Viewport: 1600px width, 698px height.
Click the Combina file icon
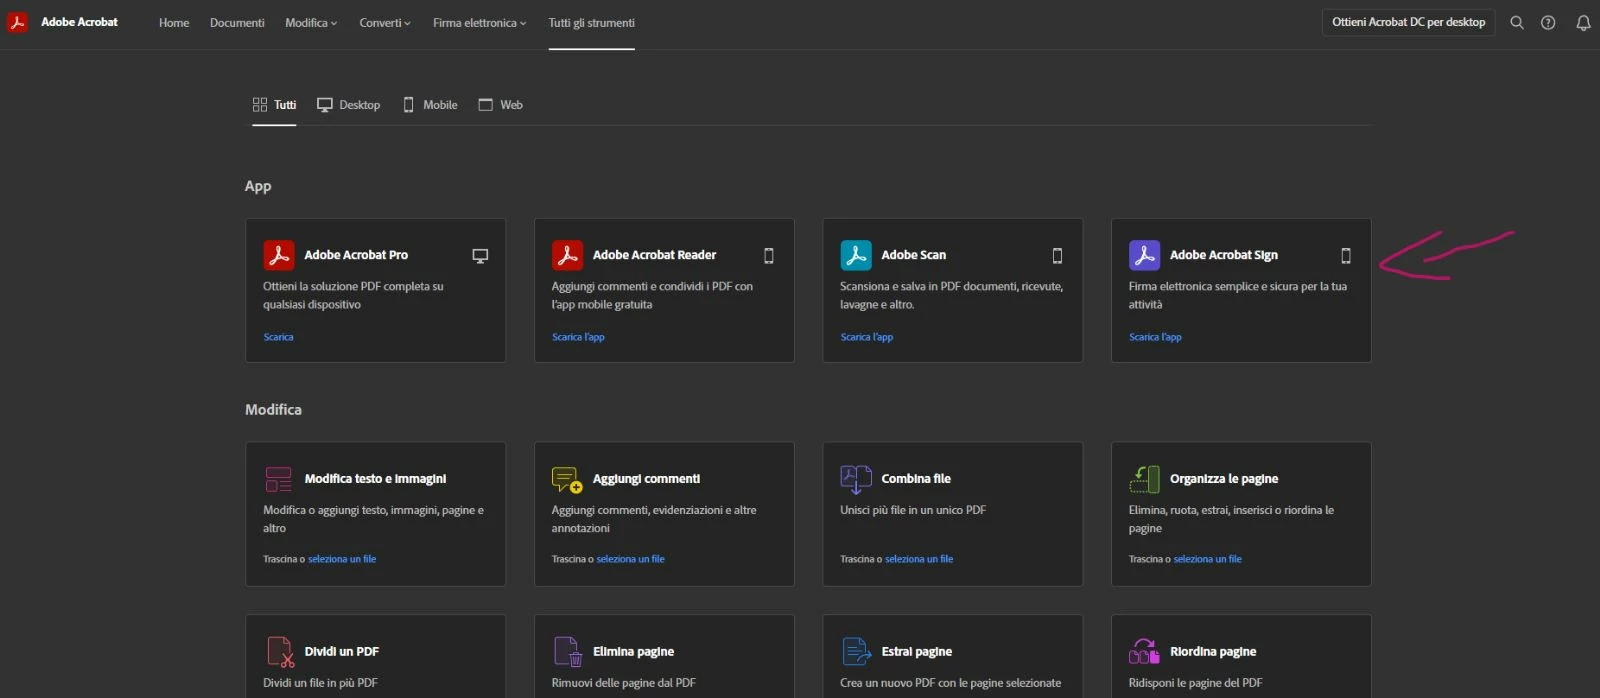(856, 480)
